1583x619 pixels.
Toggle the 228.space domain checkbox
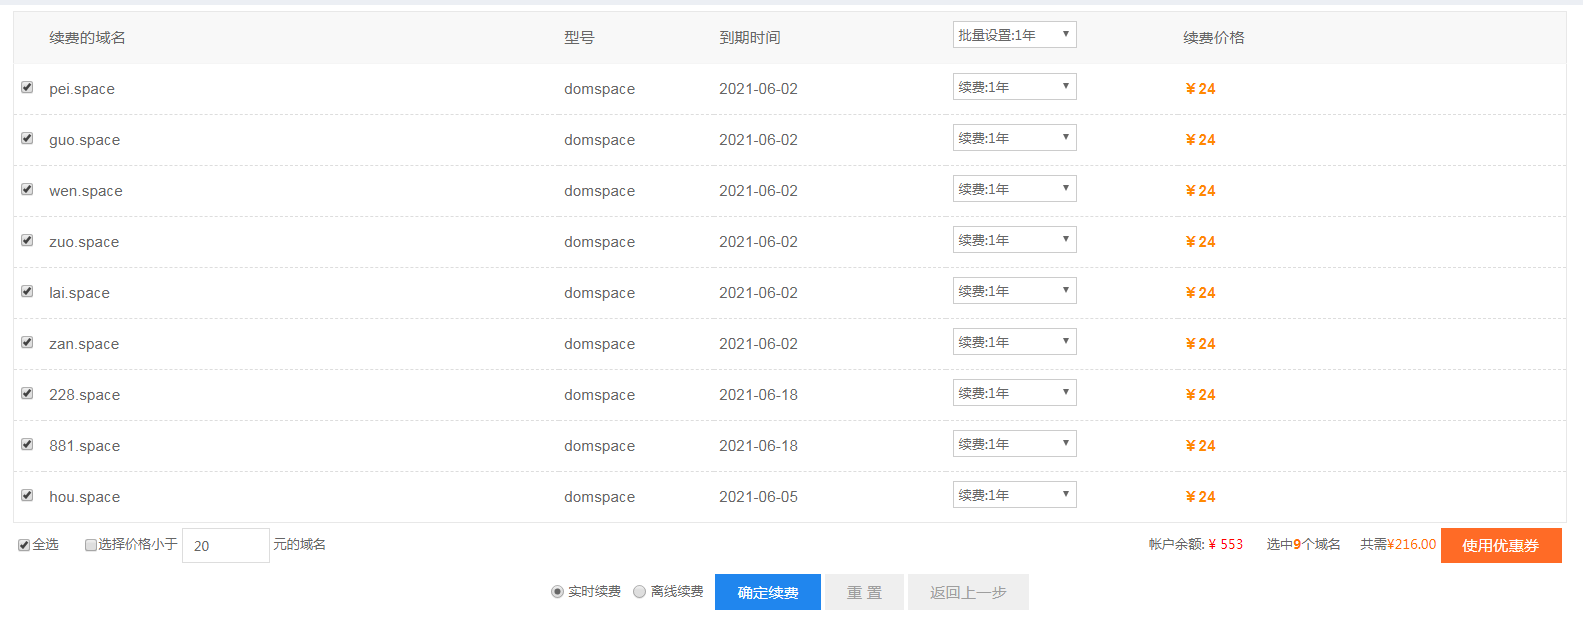pos(27,394)
